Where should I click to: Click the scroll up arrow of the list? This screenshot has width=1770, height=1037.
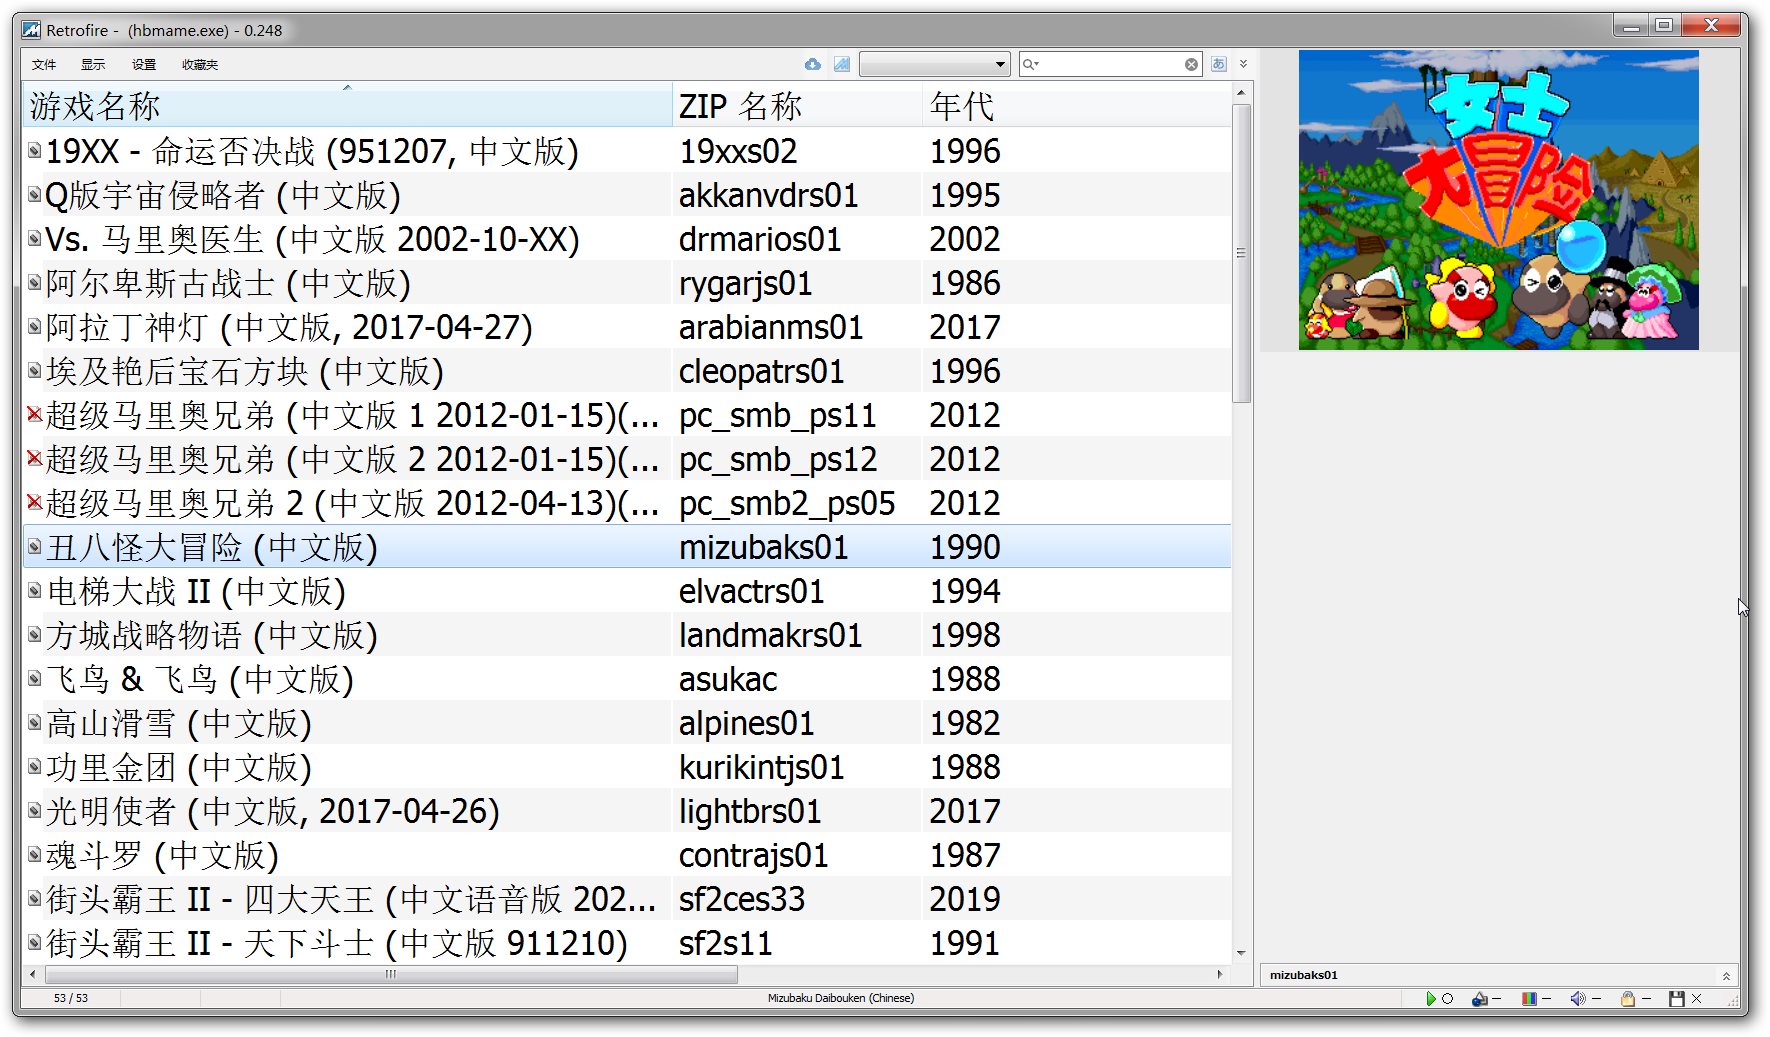[1241, 92]
